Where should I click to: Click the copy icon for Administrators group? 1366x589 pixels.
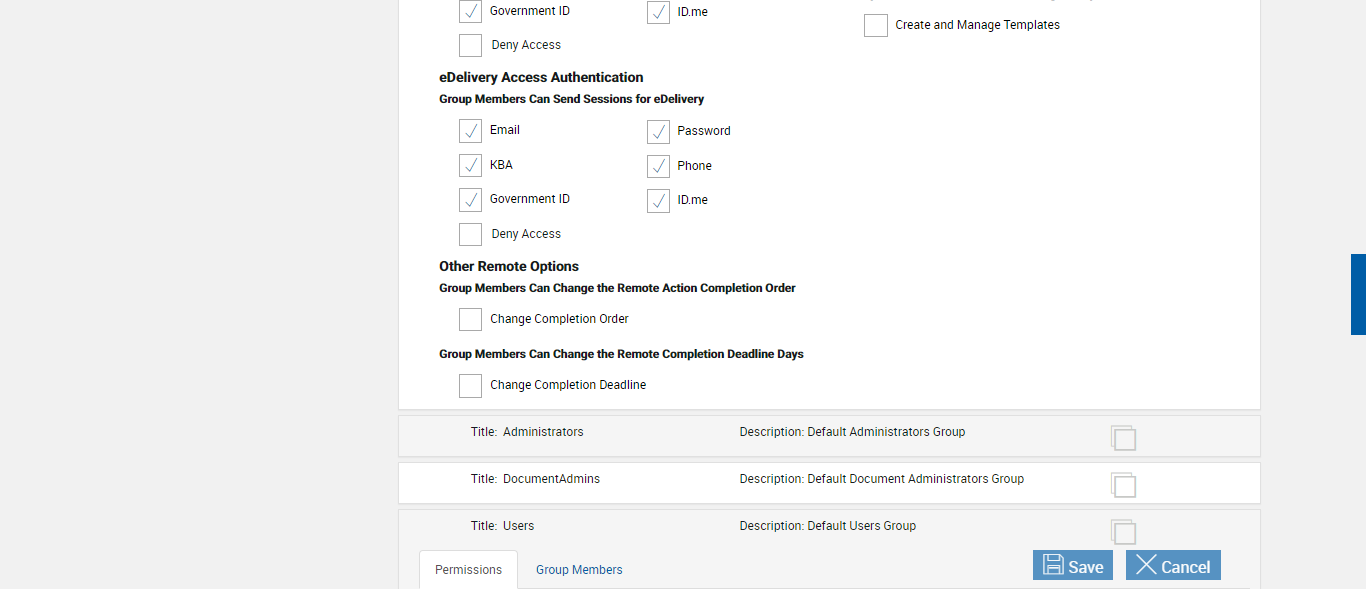point(1123,438)
